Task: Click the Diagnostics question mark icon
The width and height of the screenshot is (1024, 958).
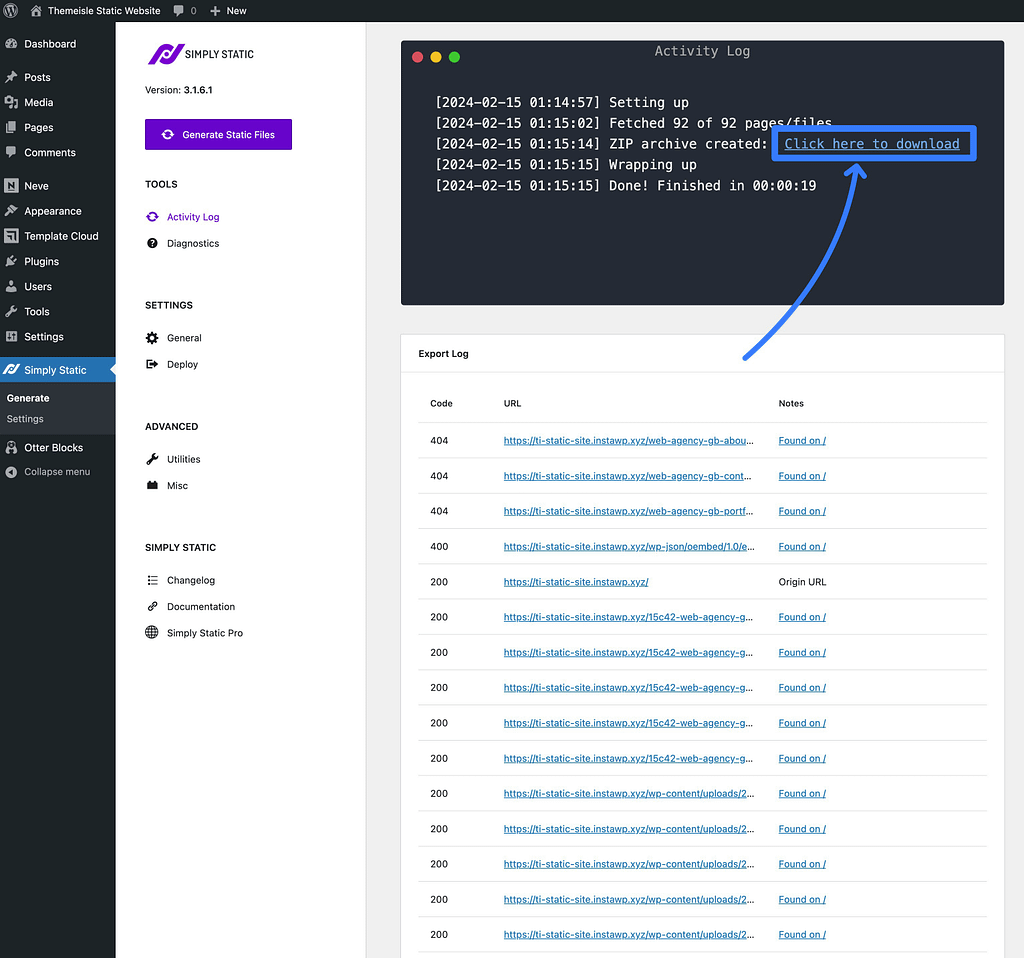Action: pos(152,243)
